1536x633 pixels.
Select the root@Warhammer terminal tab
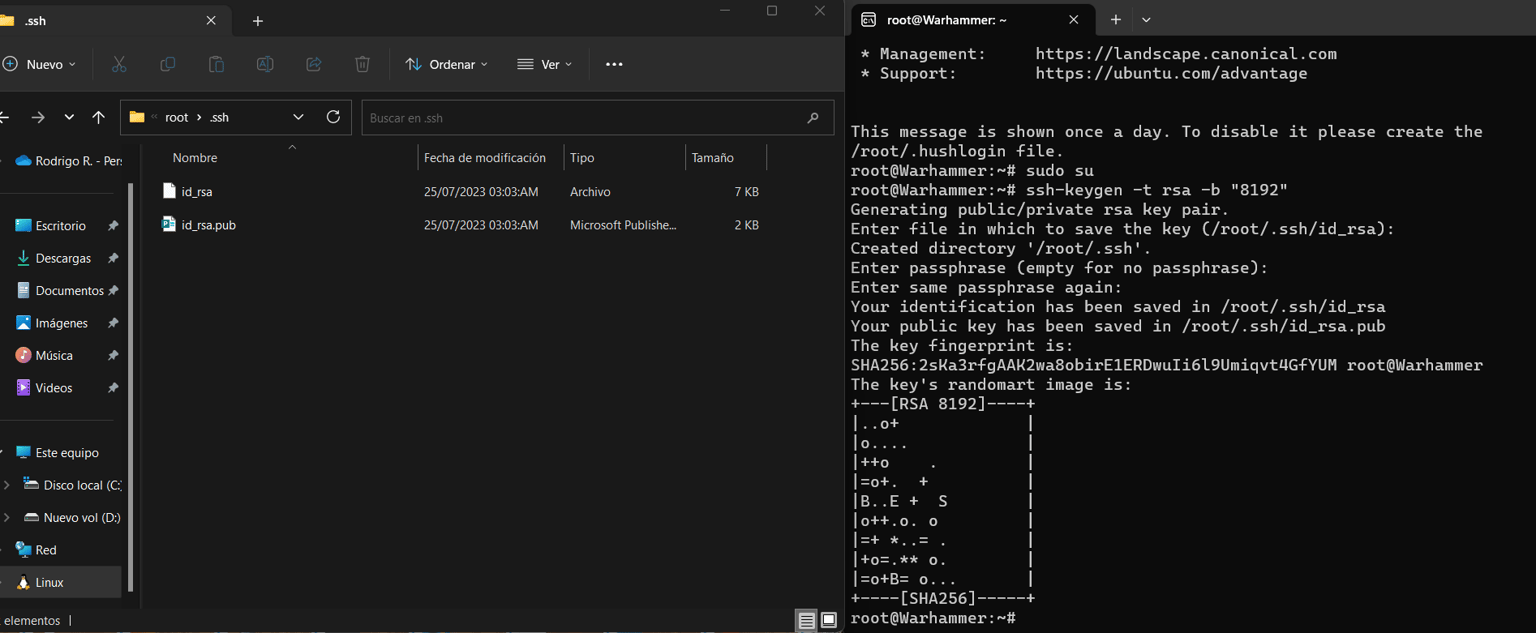(x=970, y=20)
